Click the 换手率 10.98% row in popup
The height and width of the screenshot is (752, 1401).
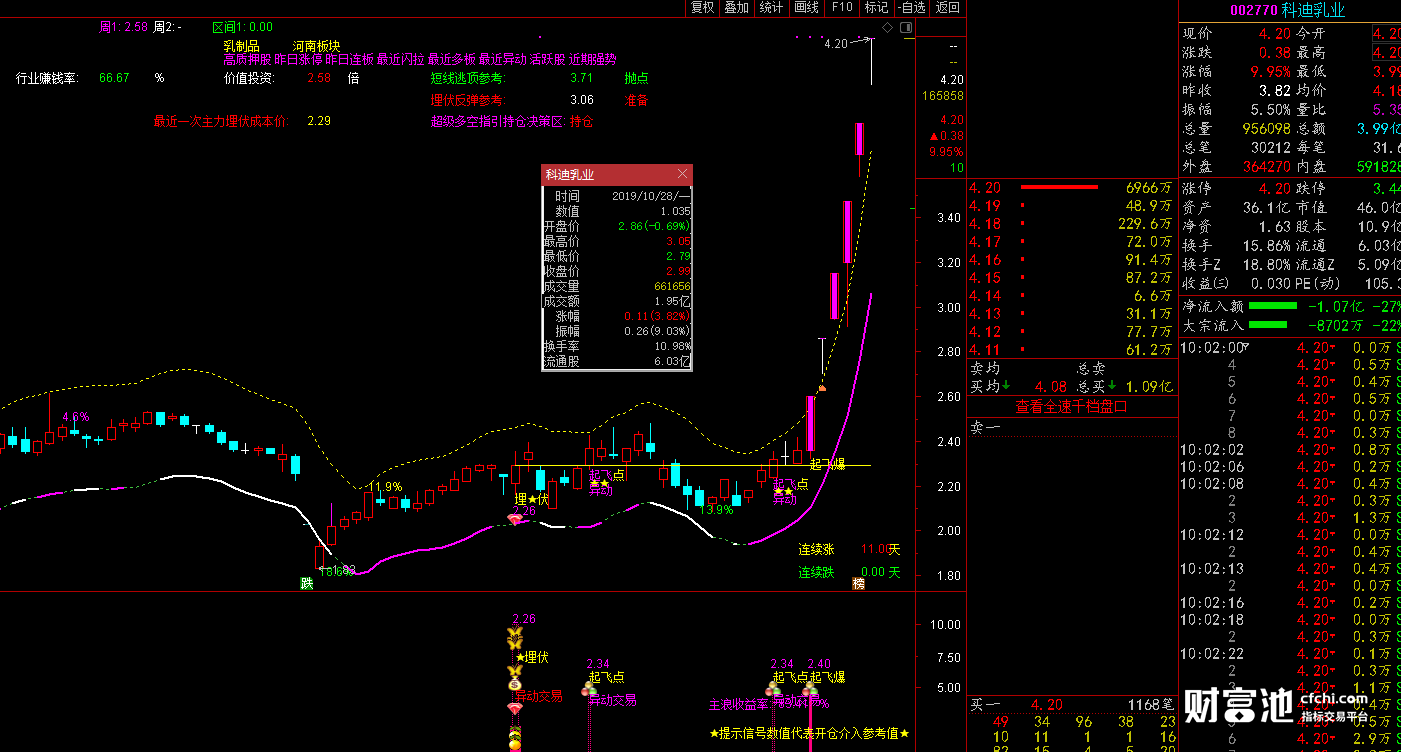pyautogui.click(x=617, y=346)
